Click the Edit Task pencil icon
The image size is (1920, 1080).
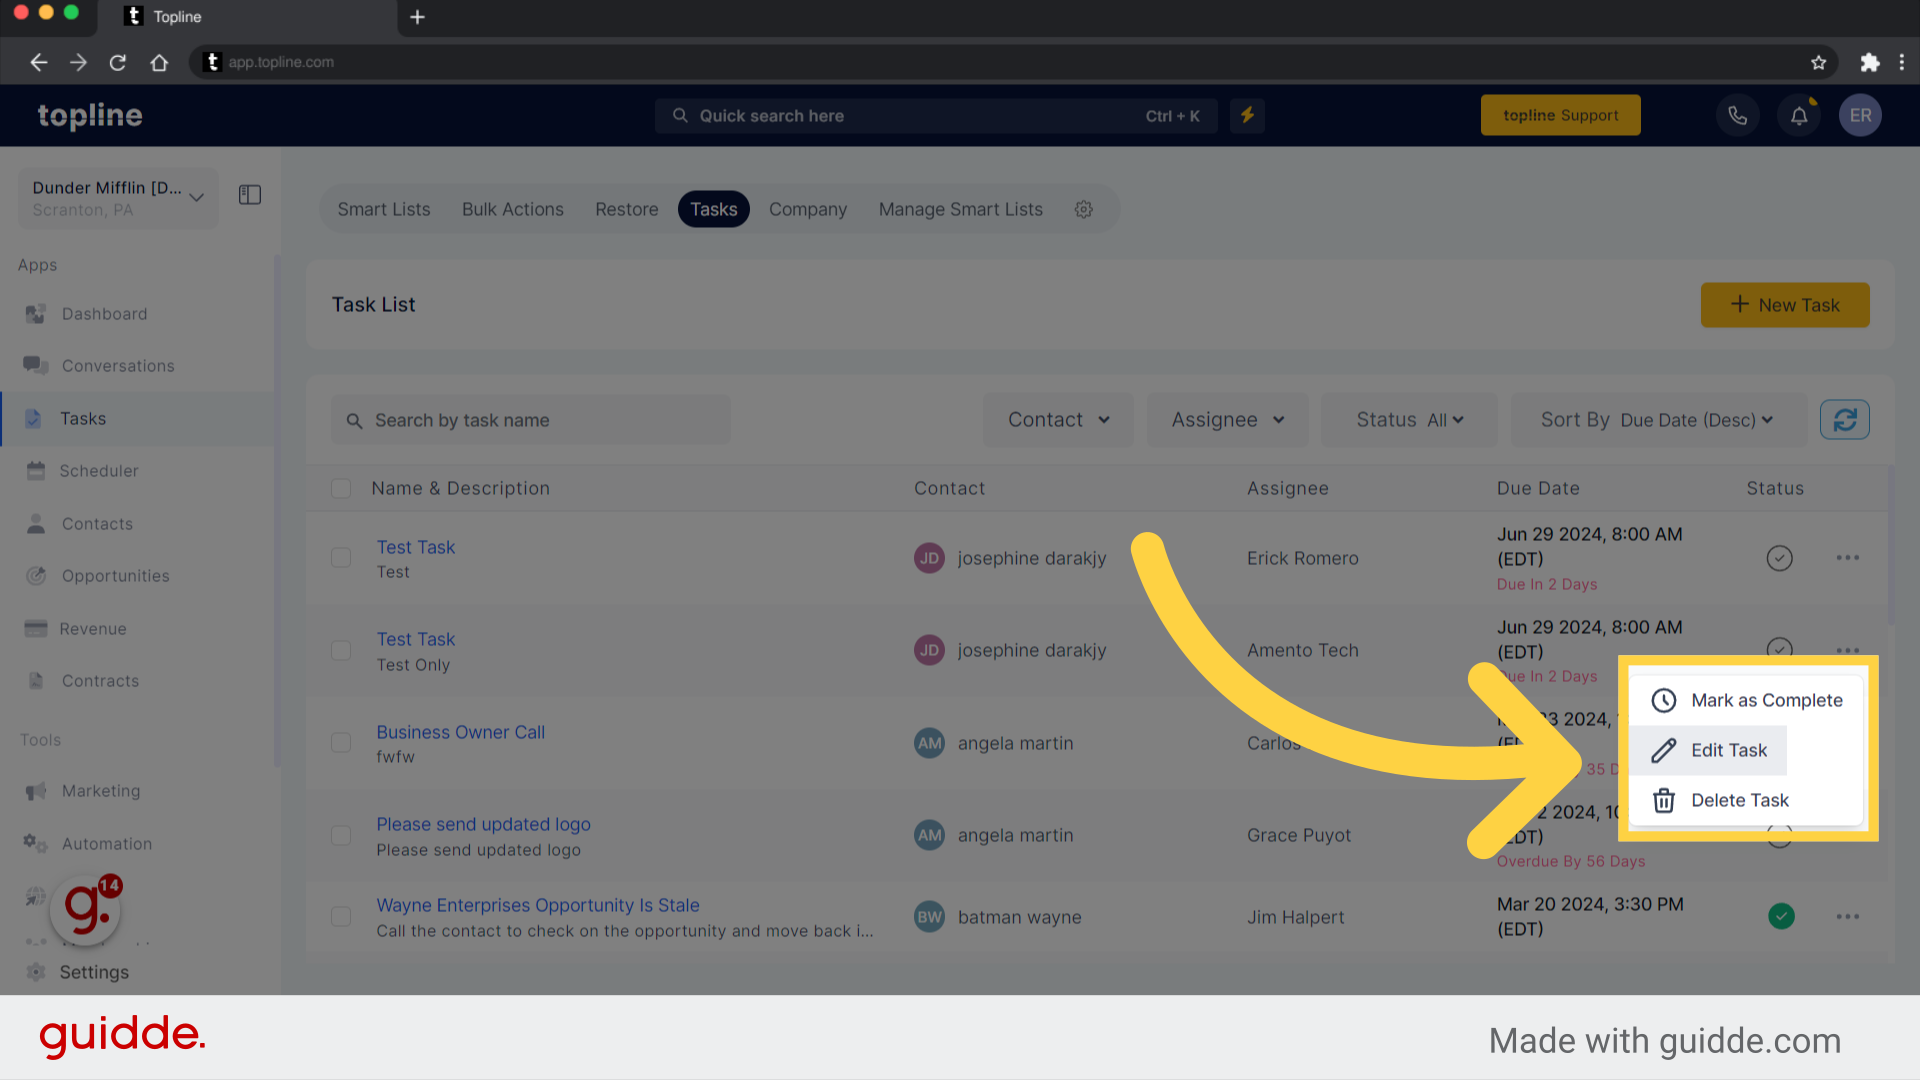point(1664,750)
